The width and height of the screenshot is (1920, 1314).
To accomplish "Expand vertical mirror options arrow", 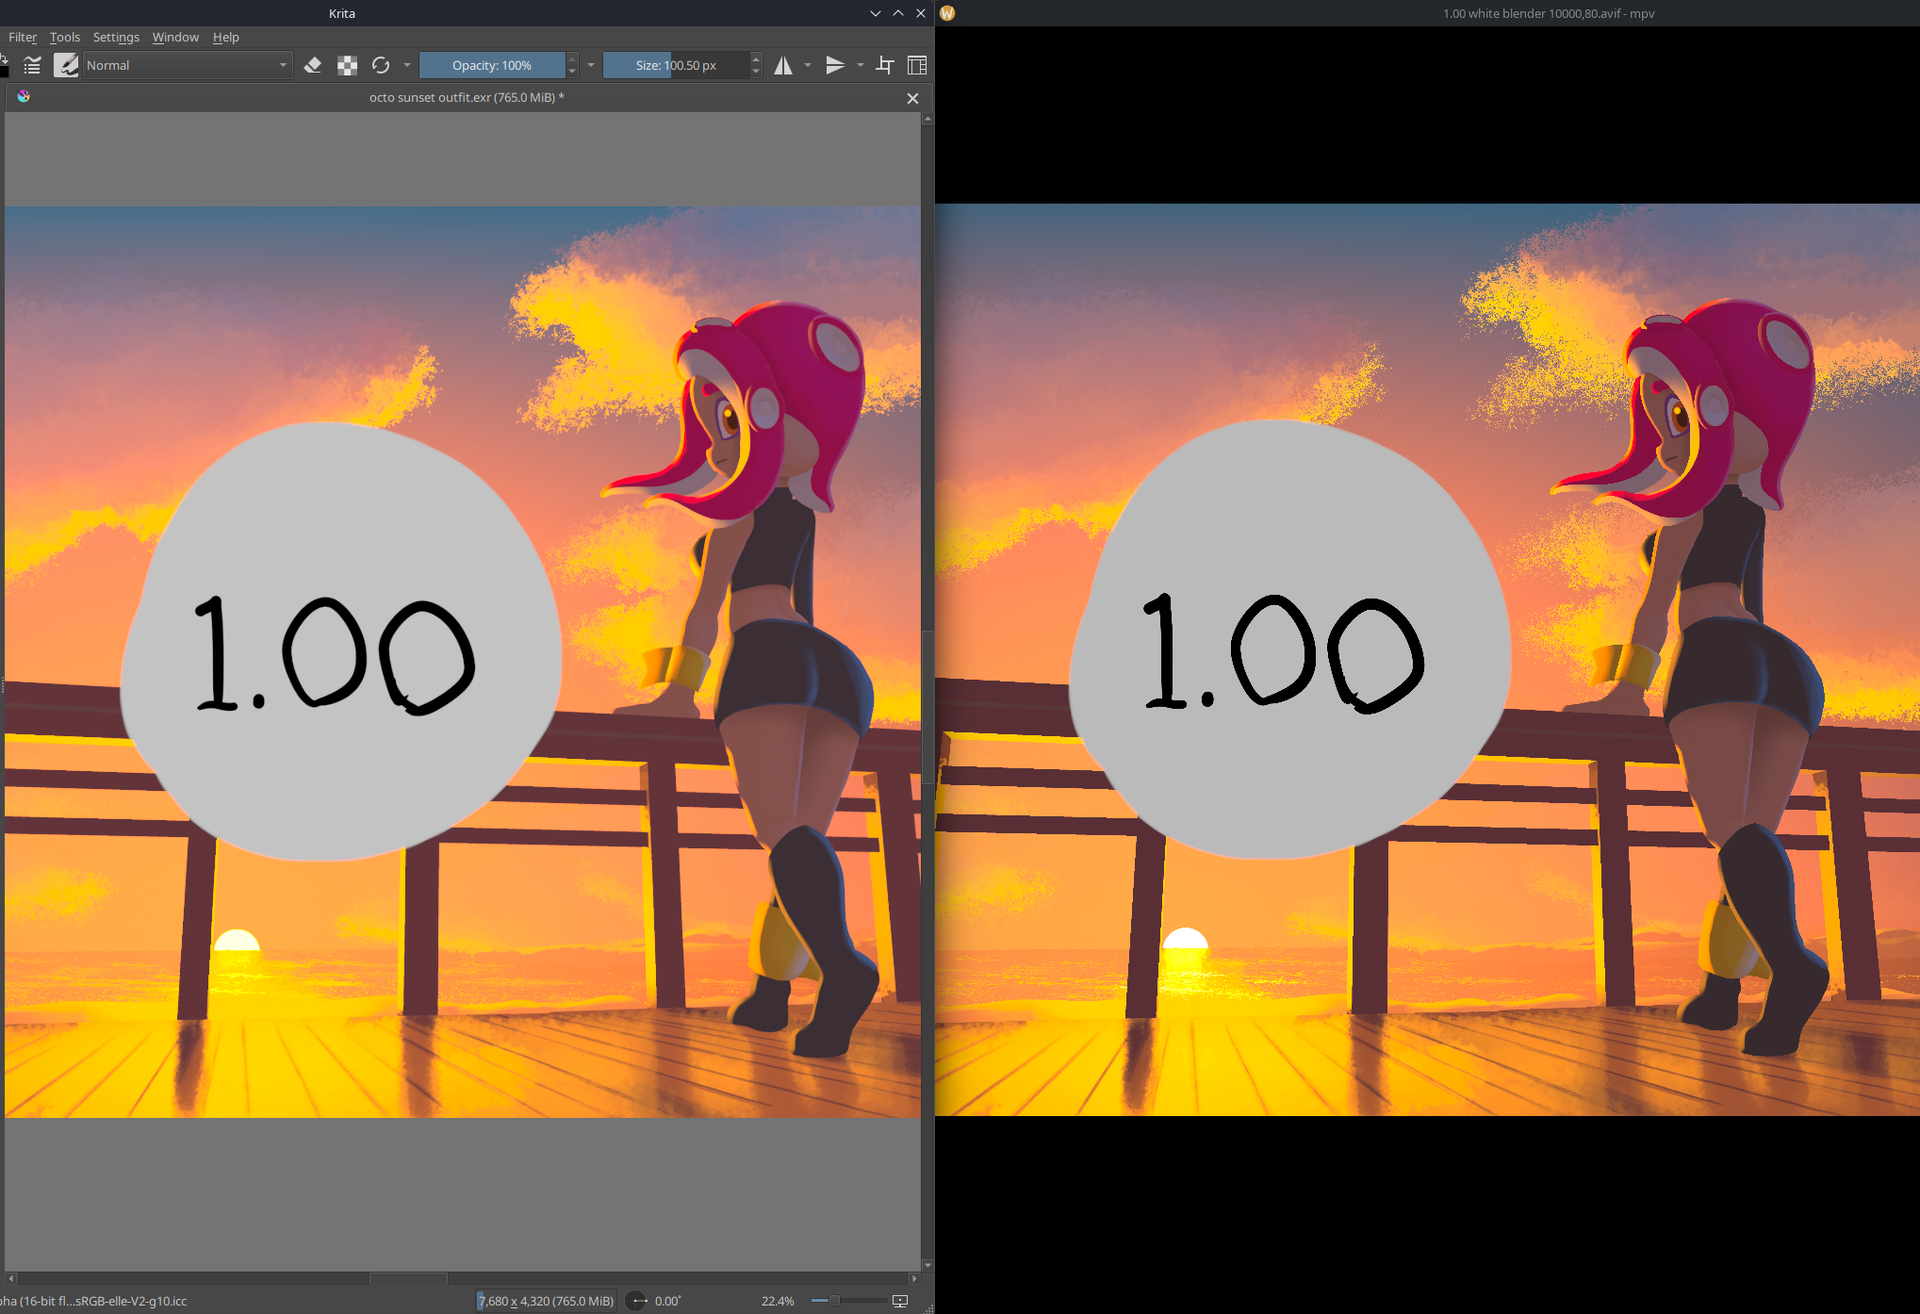I will pyautogui.click(x=860, y=65).
